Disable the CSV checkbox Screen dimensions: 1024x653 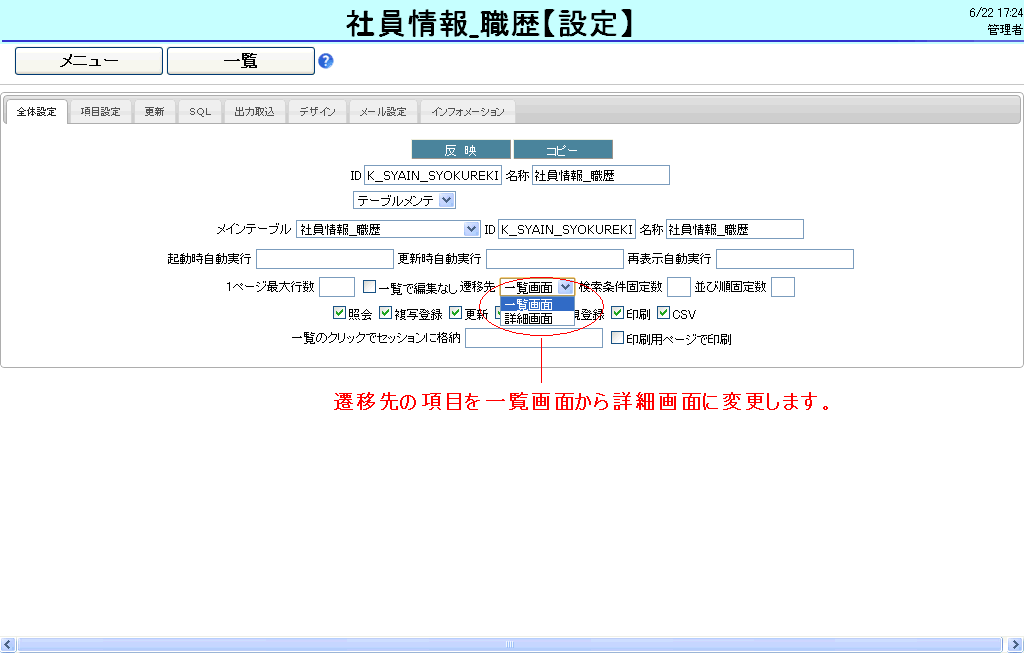click(x=663, y=314)
